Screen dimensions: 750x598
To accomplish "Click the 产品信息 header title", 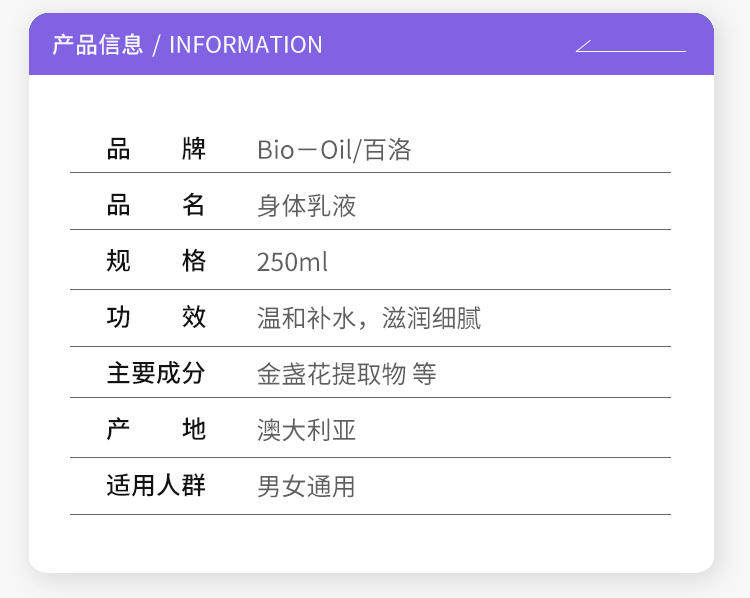I will click(98, 45).
